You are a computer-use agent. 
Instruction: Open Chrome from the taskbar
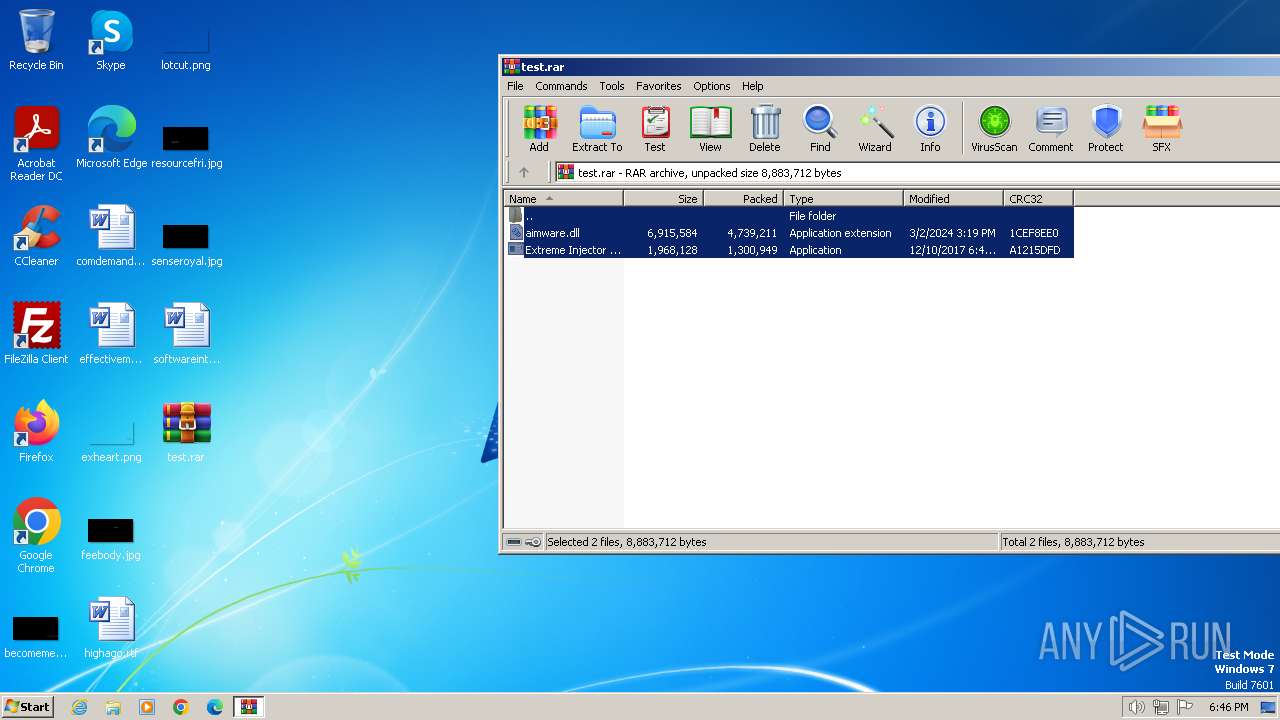[x=181, y=707]
